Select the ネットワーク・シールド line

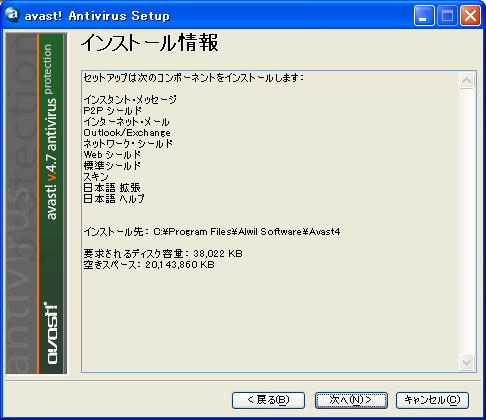tap(128, 143)
